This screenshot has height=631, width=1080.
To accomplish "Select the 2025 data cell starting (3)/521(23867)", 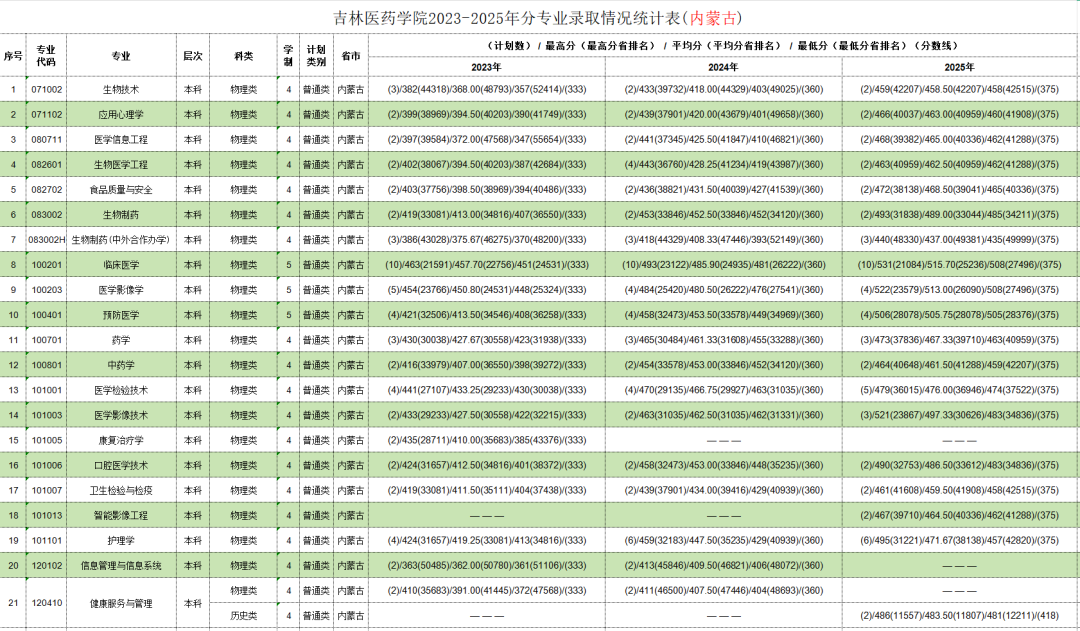I will (x=960, y=415).
